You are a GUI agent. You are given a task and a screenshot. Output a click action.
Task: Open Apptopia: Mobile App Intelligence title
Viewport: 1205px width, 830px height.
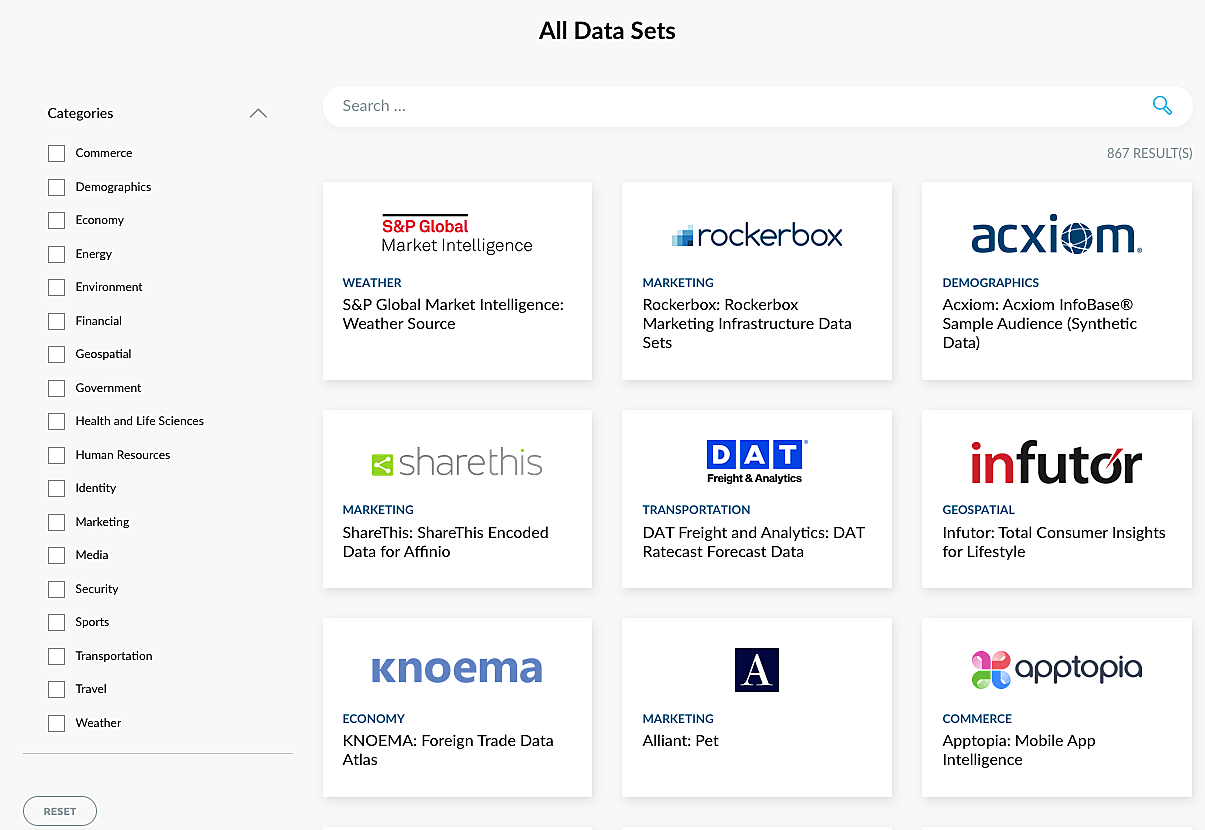1019,750
